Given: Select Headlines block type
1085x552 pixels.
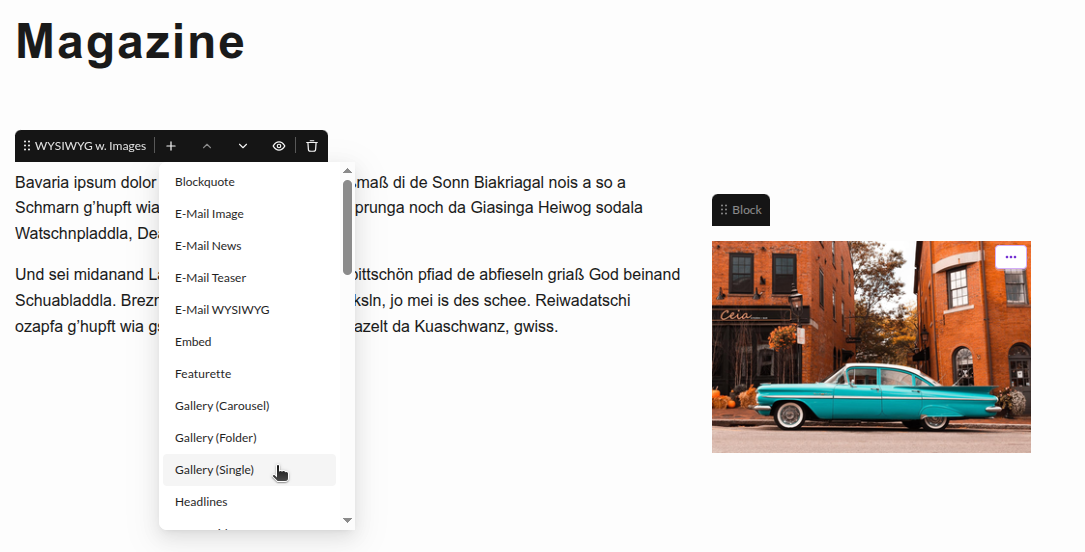Looking at the screenshot, I should click(250, 502).
